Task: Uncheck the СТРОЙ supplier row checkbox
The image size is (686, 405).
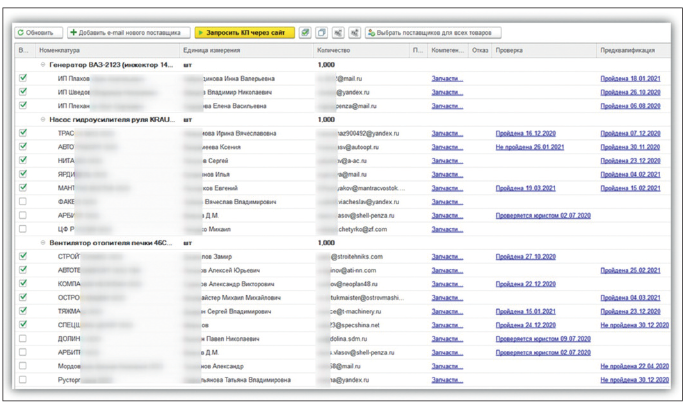Action: point(23,256)
